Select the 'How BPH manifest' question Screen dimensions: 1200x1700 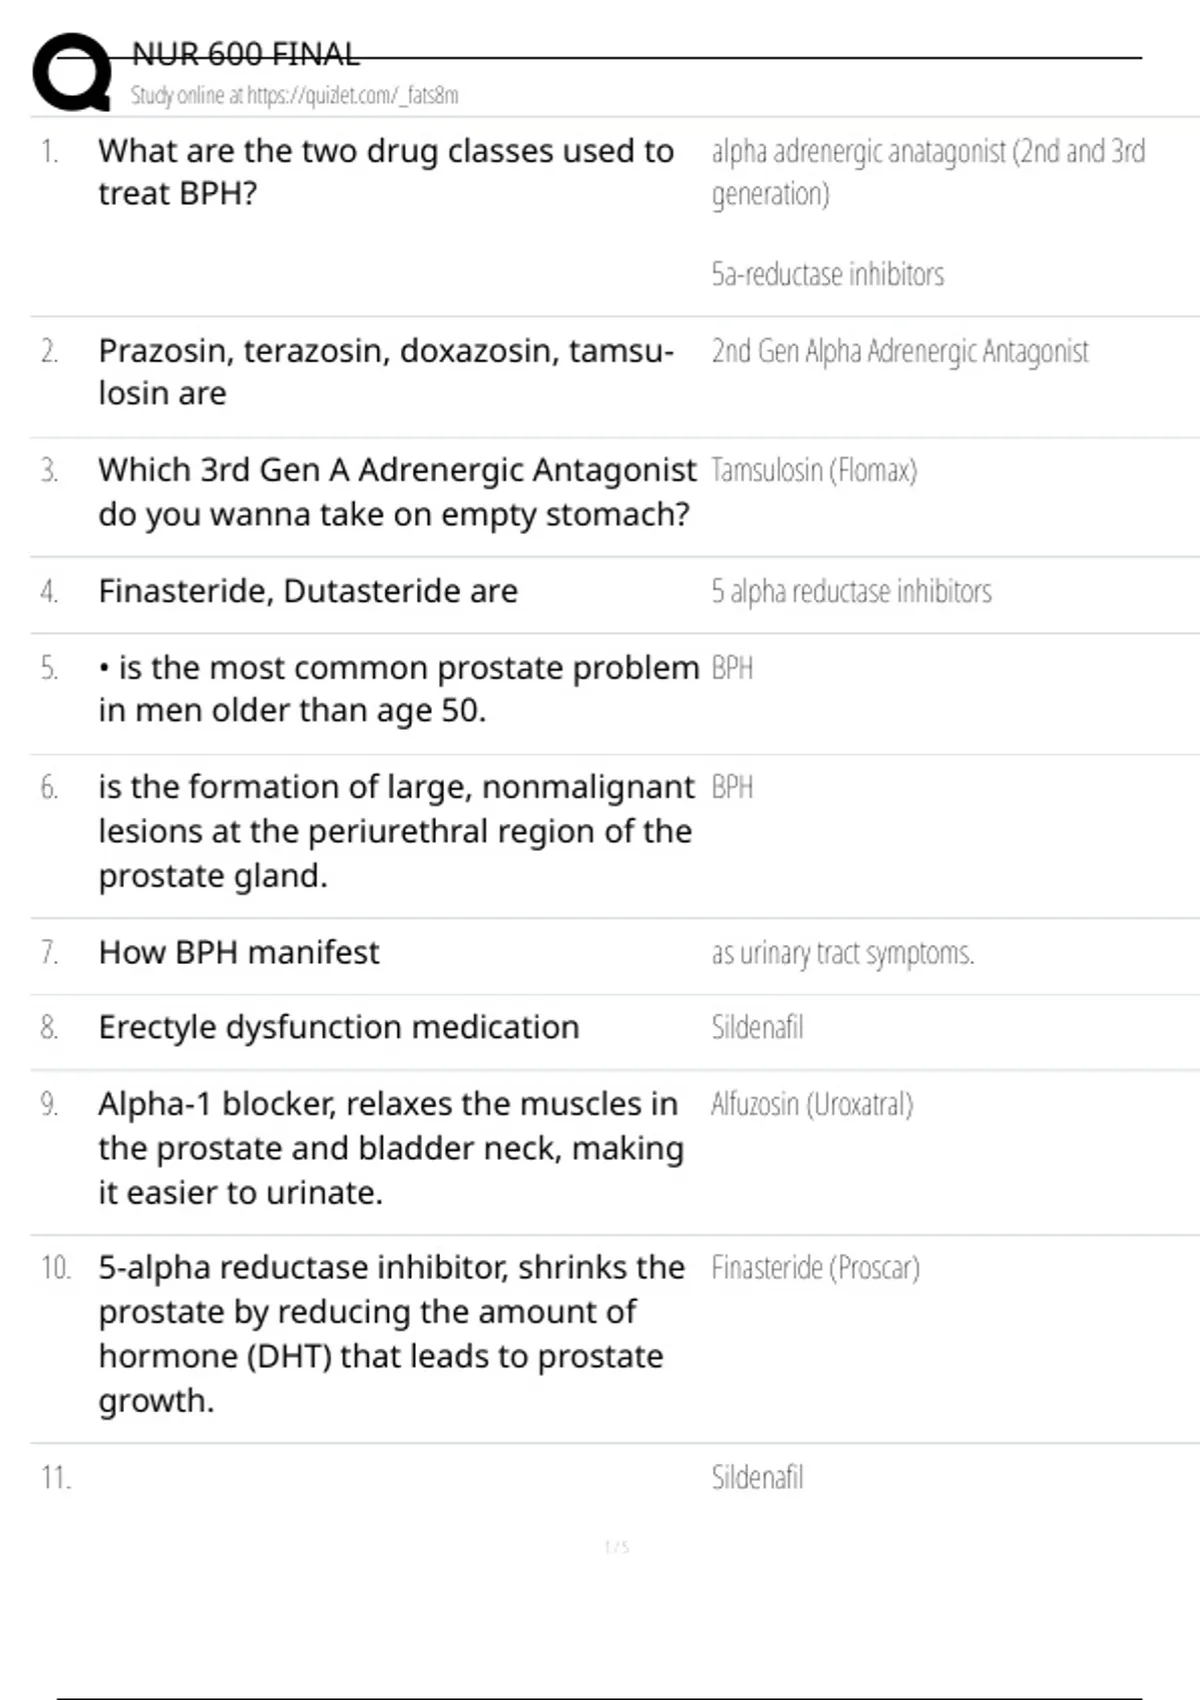[239, 952]
